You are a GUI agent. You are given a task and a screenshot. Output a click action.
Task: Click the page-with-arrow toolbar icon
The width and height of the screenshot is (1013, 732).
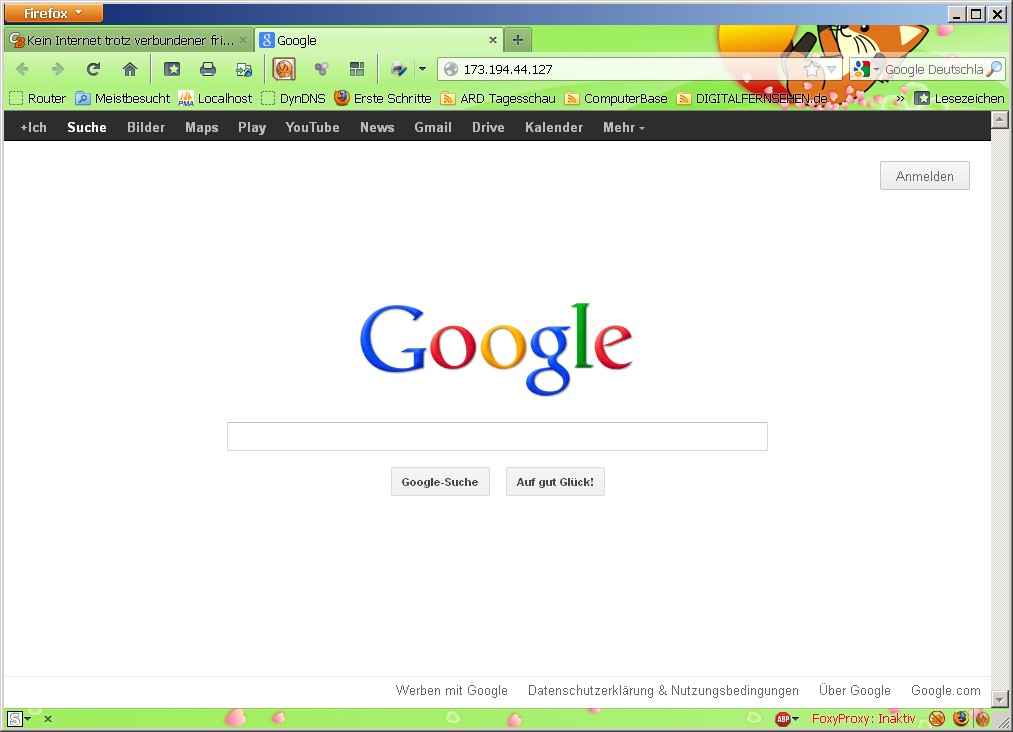(x=244, y=69)
